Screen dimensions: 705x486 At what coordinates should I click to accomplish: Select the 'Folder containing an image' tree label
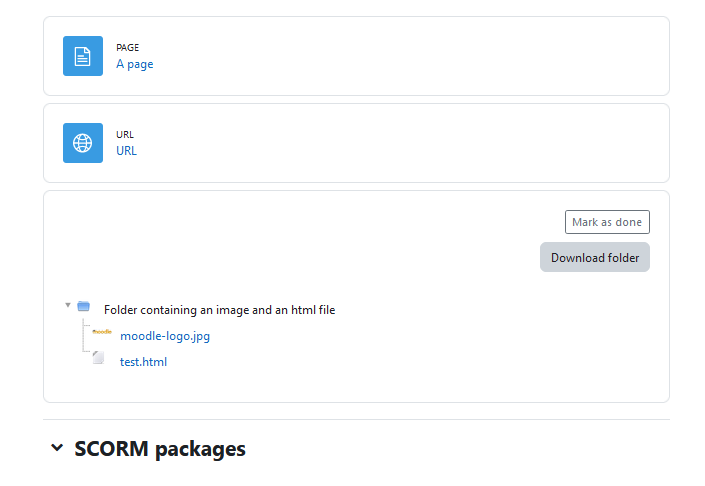coord(219,310)
